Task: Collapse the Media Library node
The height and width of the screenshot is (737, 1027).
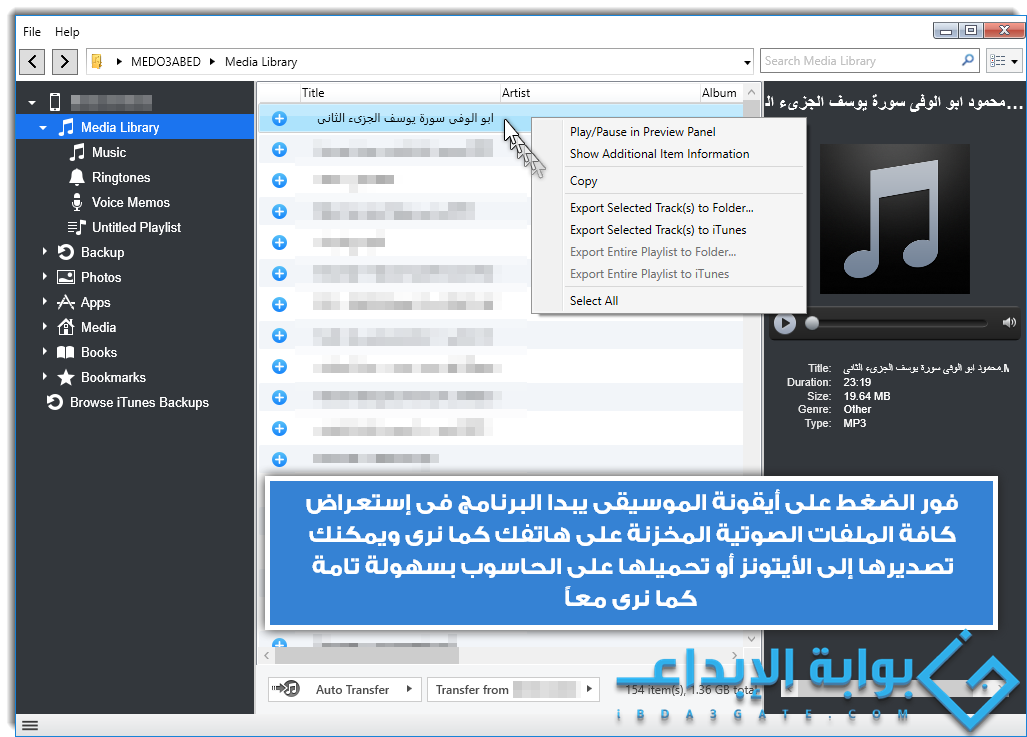Action: 43,128
